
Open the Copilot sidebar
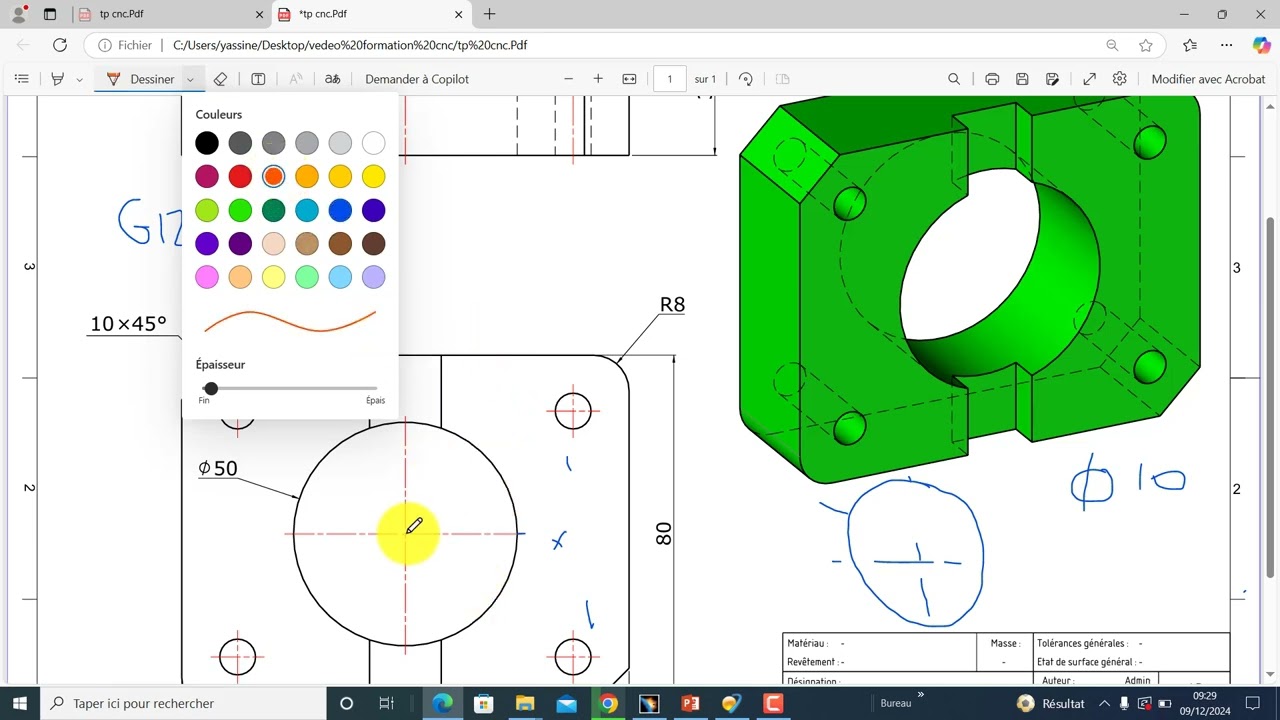pyautogui.click(x=1261, y=45)
